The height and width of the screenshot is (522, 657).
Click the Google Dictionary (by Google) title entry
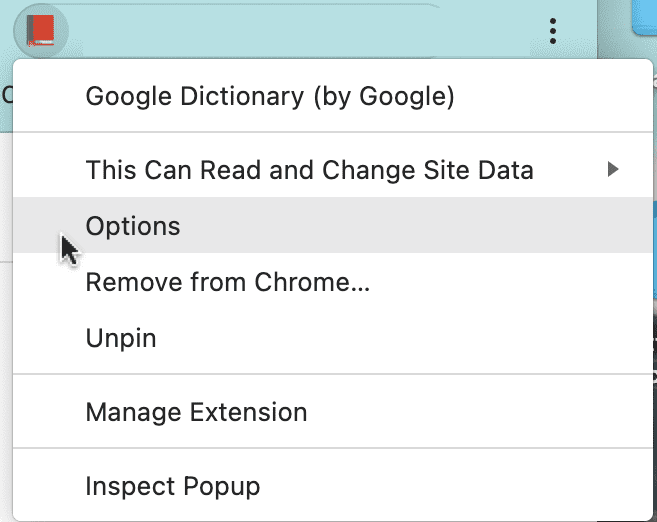point(270,96)
